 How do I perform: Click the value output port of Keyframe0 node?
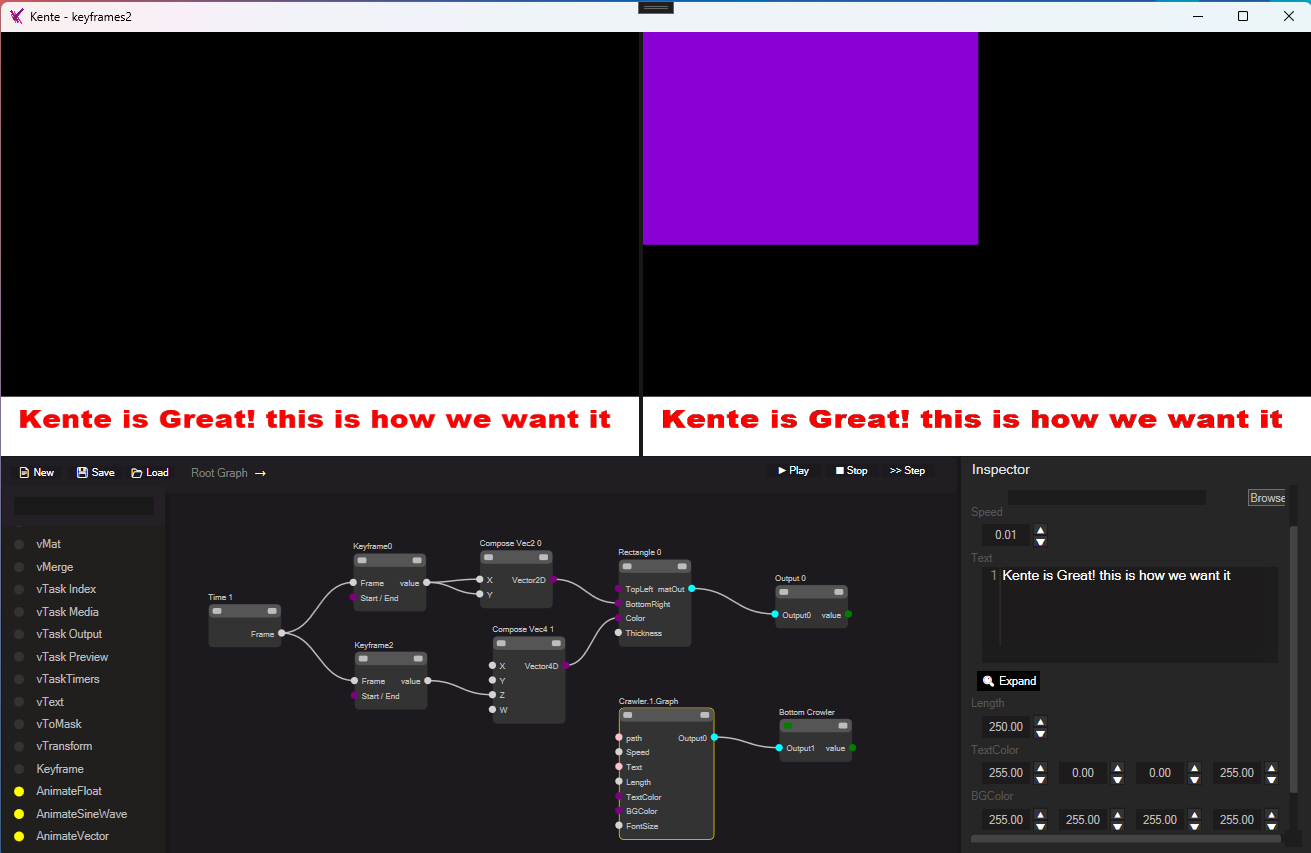(427, 582)
